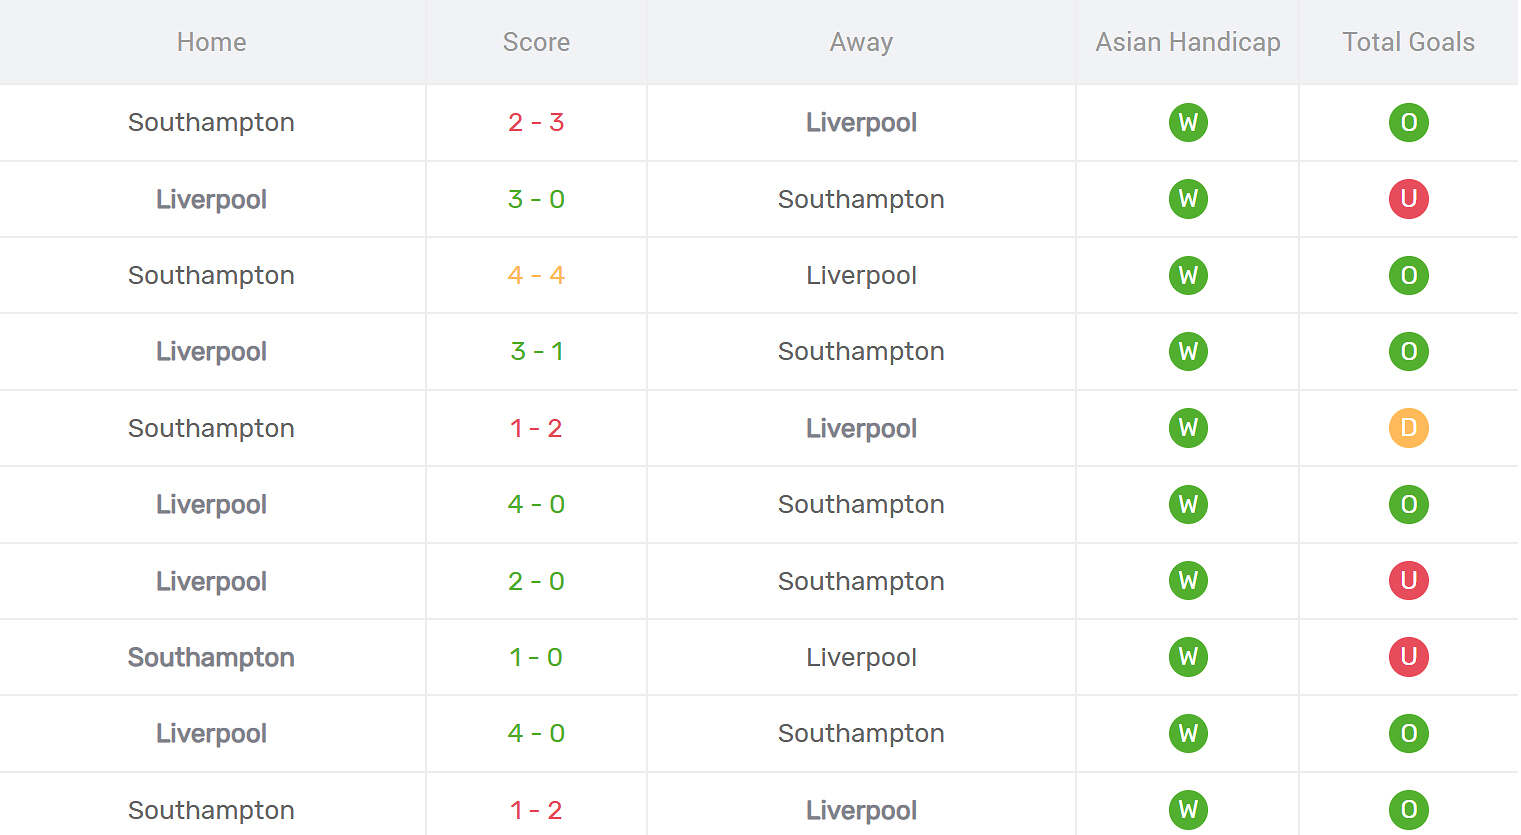This screenshot has height=835, width=1521.
Task: Select the U badge for Southampton 1-0 Liverpool
Action: pos(1408,657)
